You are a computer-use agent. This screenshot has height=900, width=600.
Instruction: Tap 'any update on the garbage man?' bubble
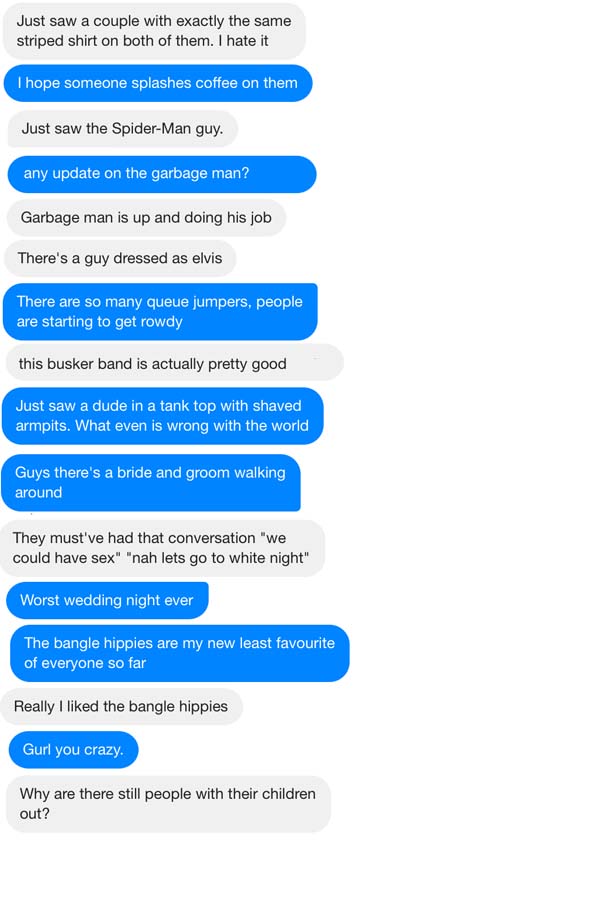(x=161, y=174)
